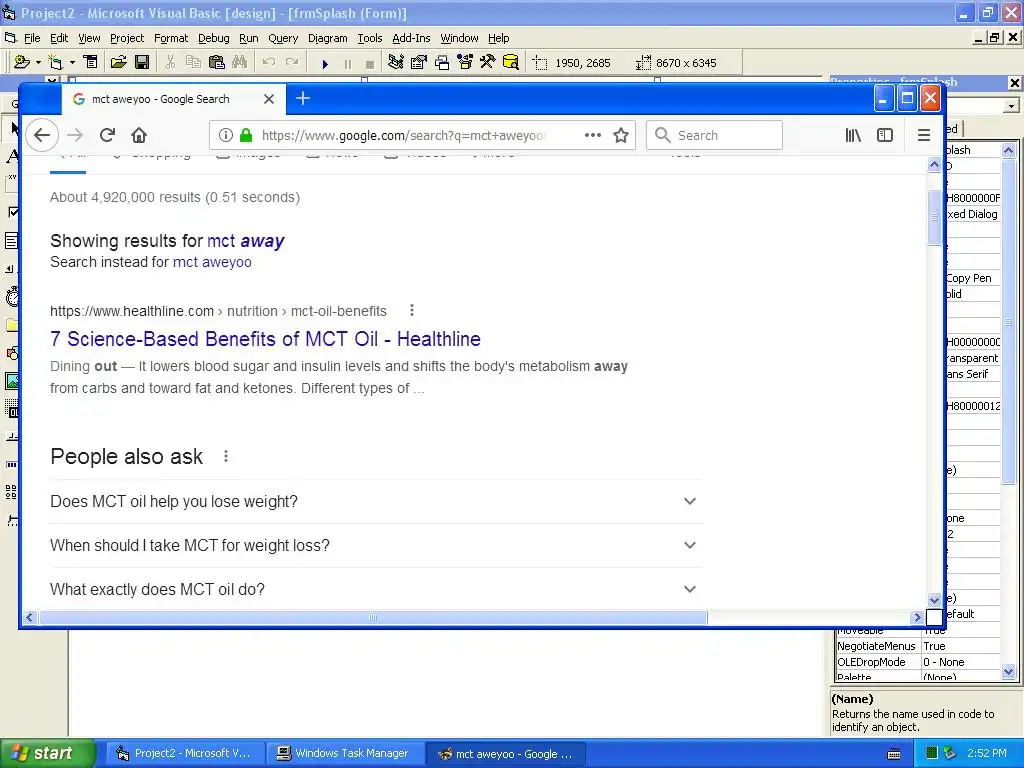Viewport: 1024px width, 768px height.
Task: Click the Copy toolbar icon
Action: point(193,62)
